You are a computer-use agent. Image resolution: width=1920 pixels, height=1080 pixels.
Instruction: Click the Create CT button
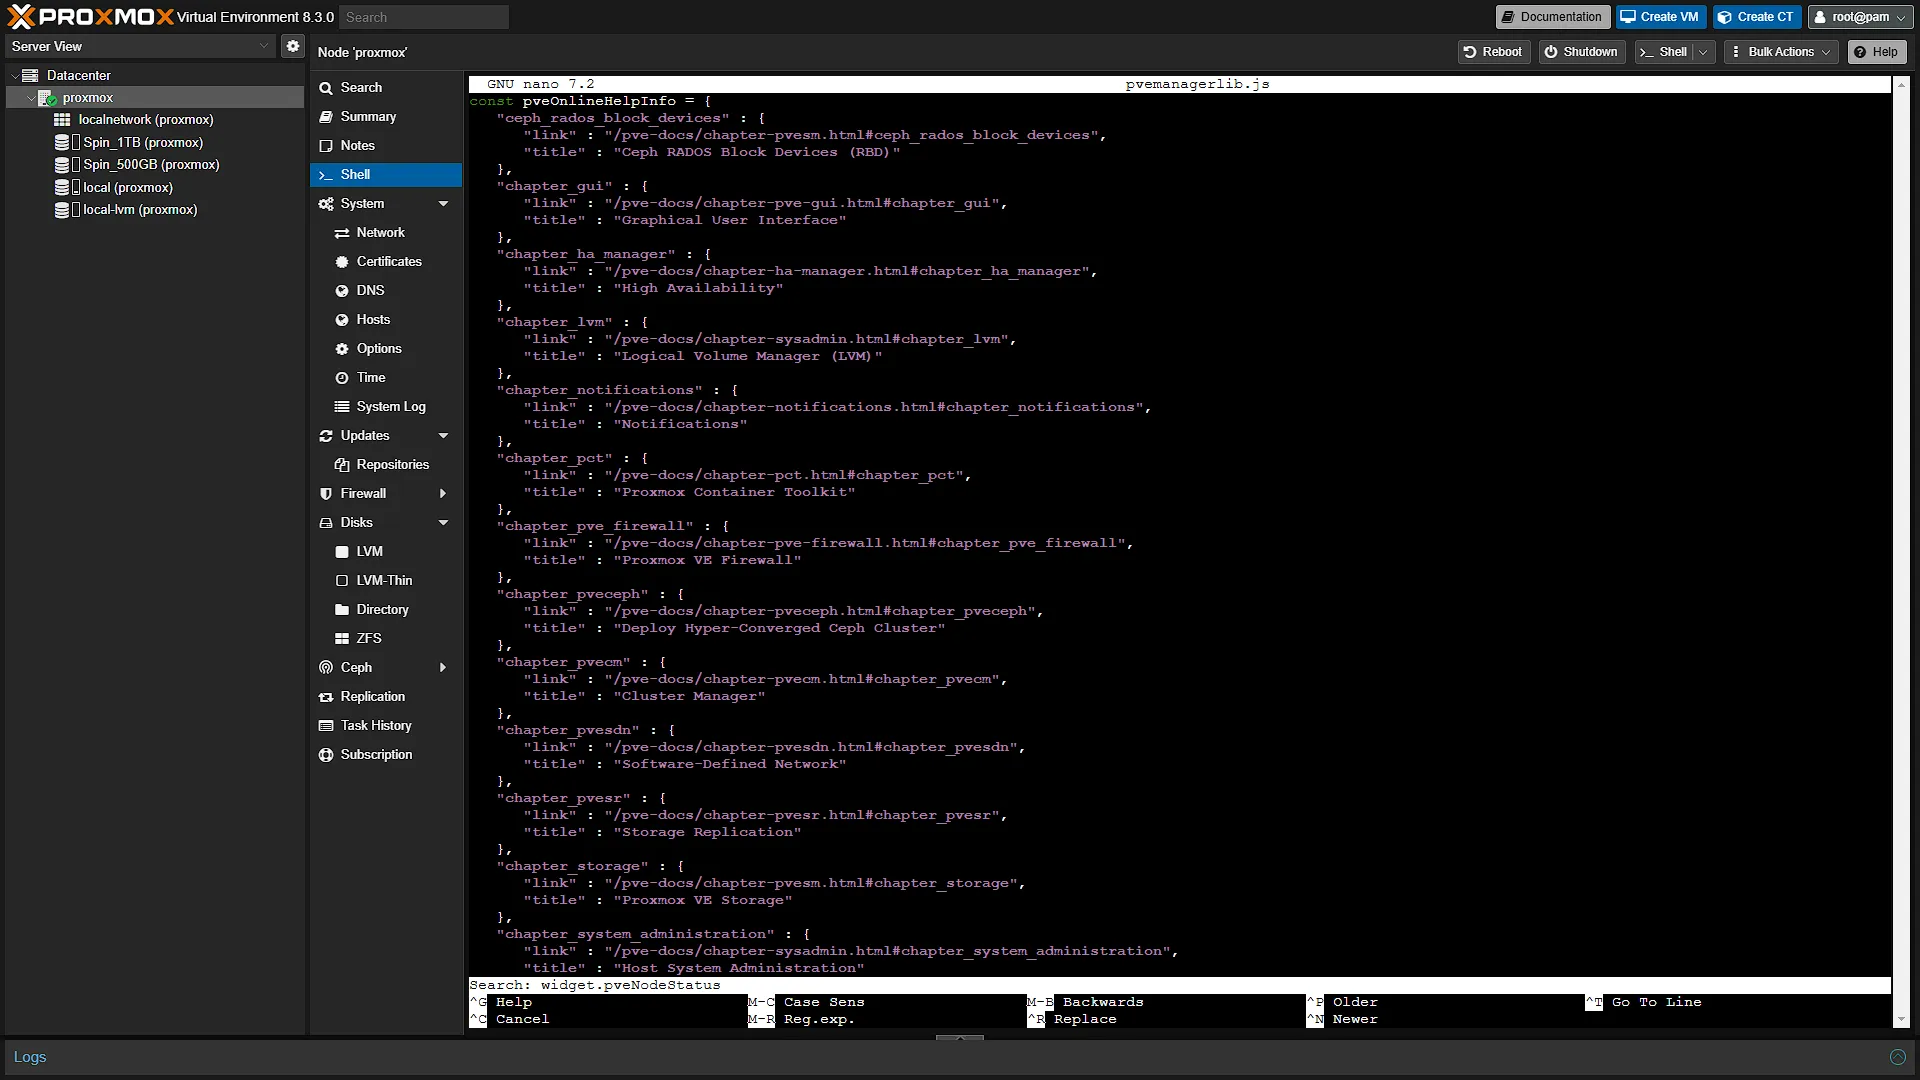pyautogui.click(x=1757, y=17)
